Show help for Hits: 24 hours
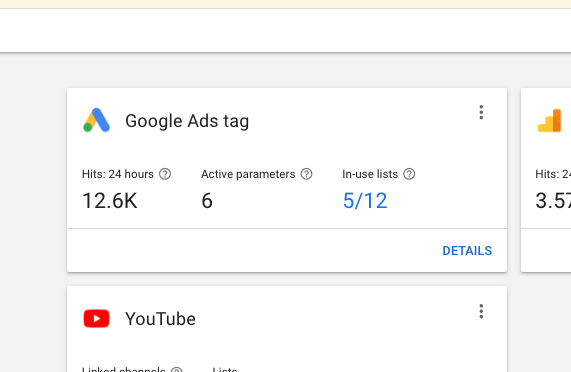 click(x=165, y=174)
